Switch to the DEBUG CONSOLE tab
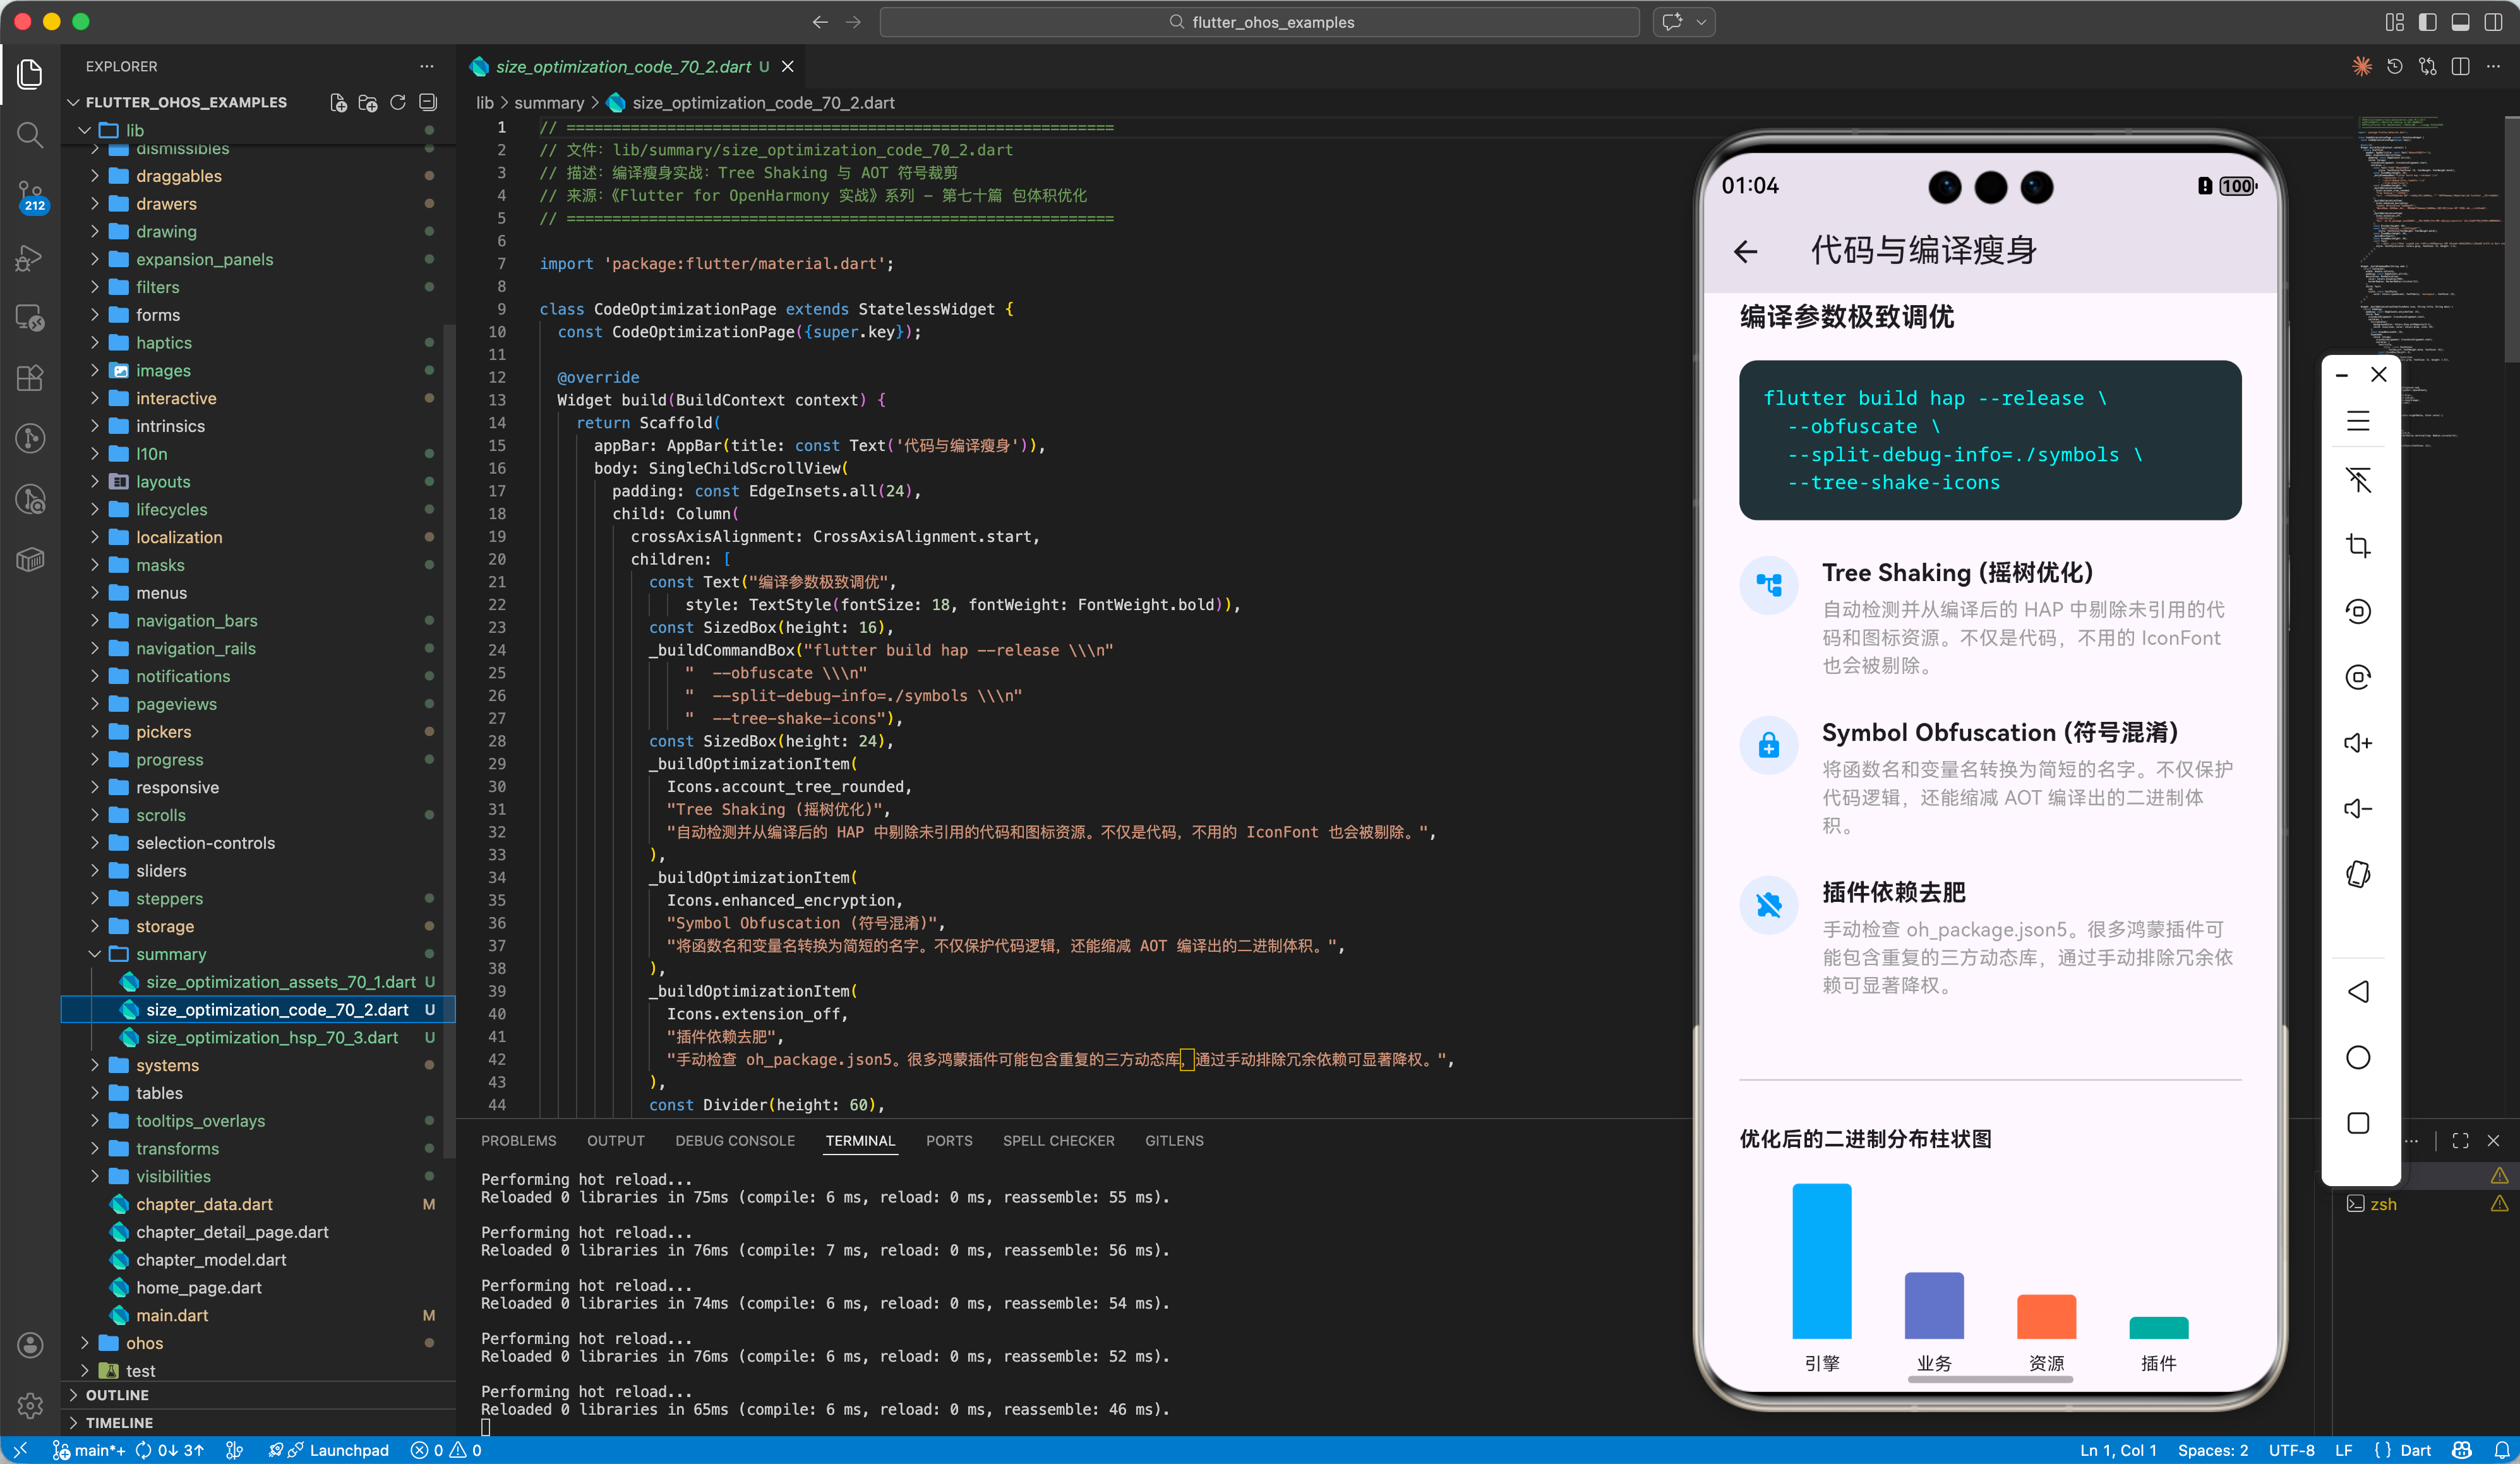This screenshot has width=2520, height=1464. click(x=735, y=1140)
